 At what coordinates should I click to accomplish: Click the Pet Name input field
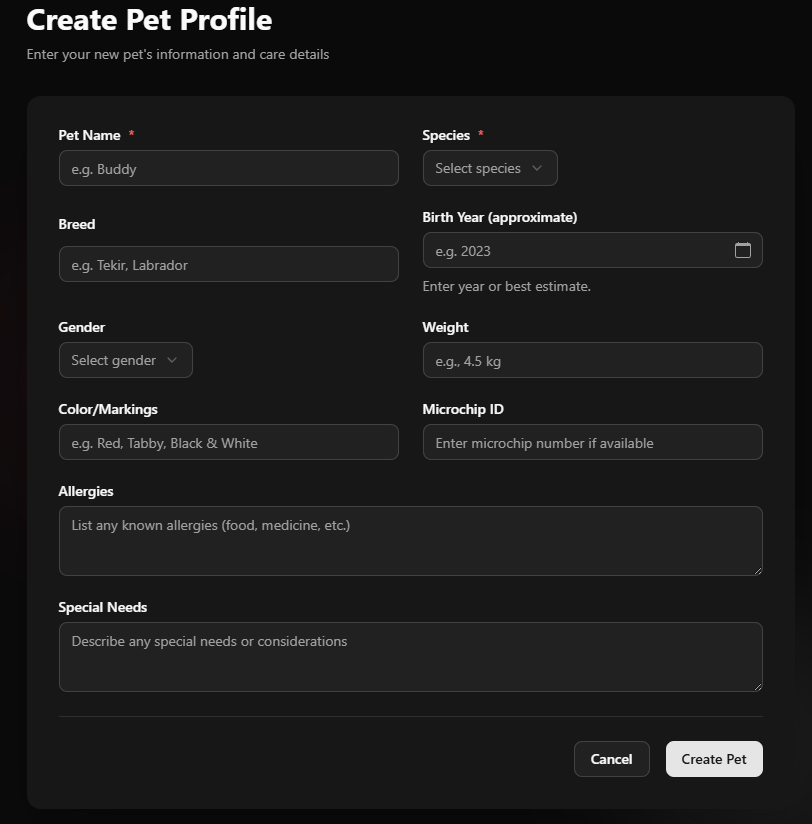pyautogui.click(x=228, y=168)
